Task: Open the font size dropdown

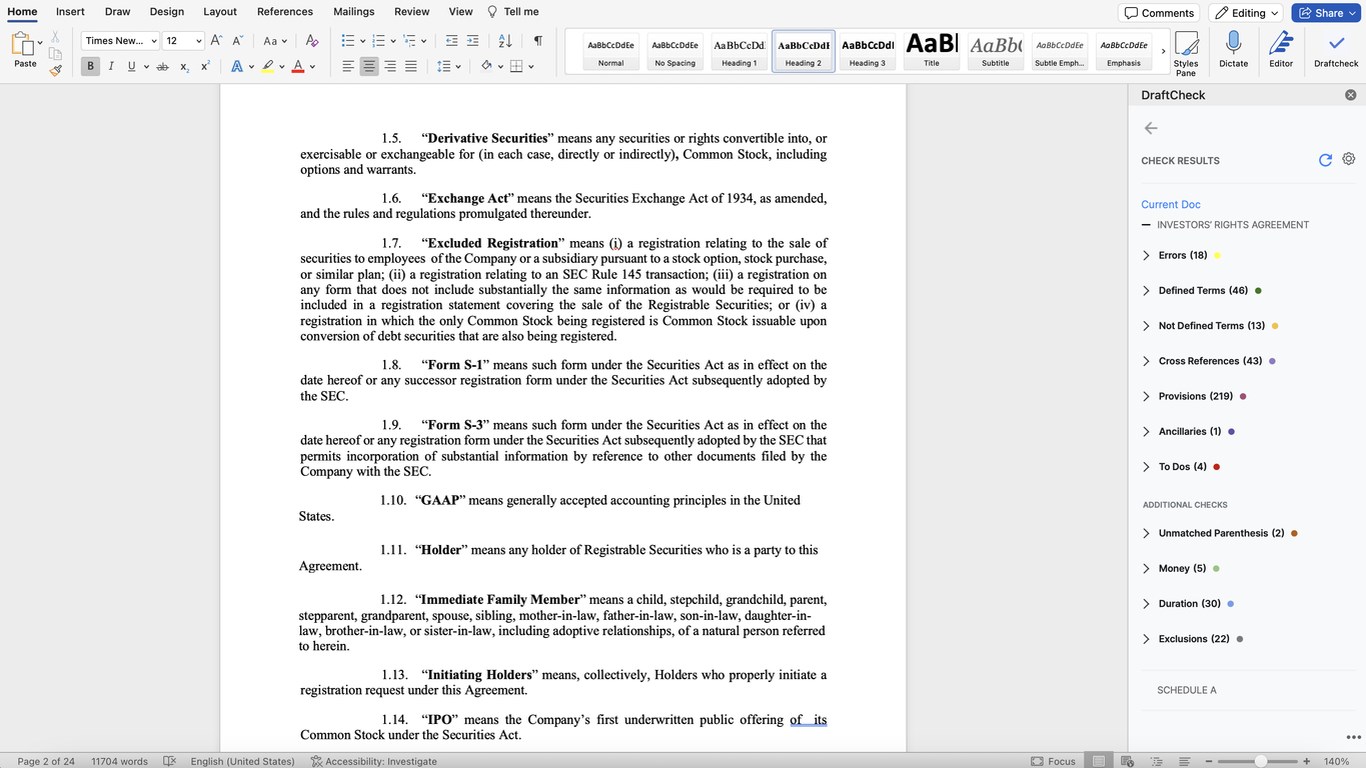Action: tap(198, 41)
